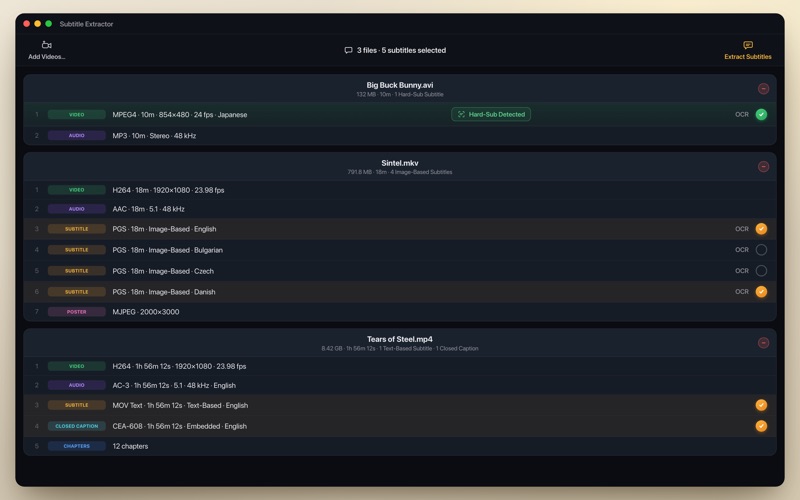Viewport: 800px width, 500px height.
Task: Uncheck the Danish PGS subtitle checkbox
Action: tap(761, 291)
